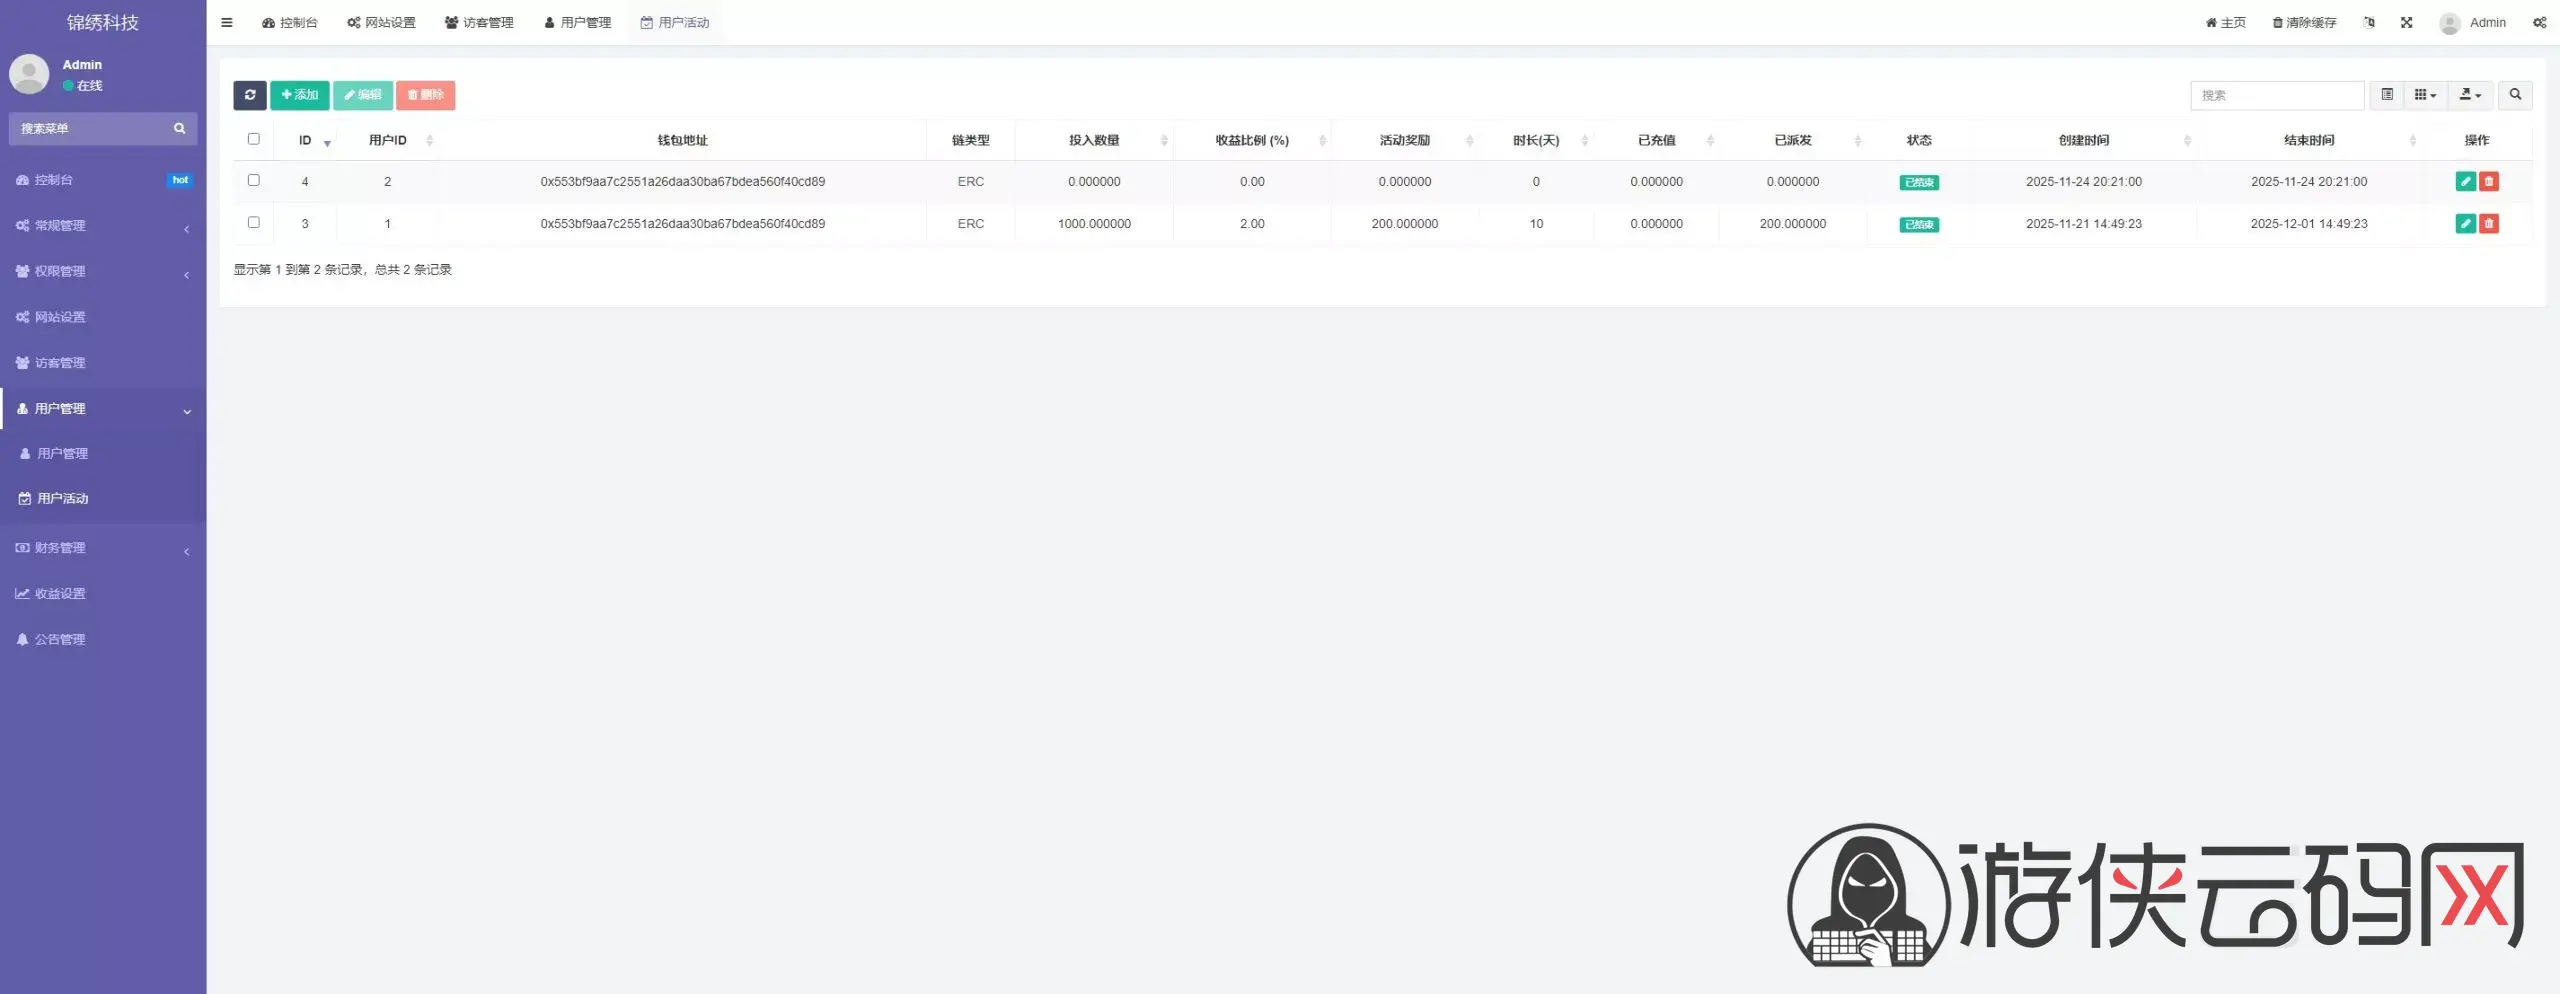Click the fullscreen expand icon
The image size is (2560, 994).
(x=2406, y=22)
